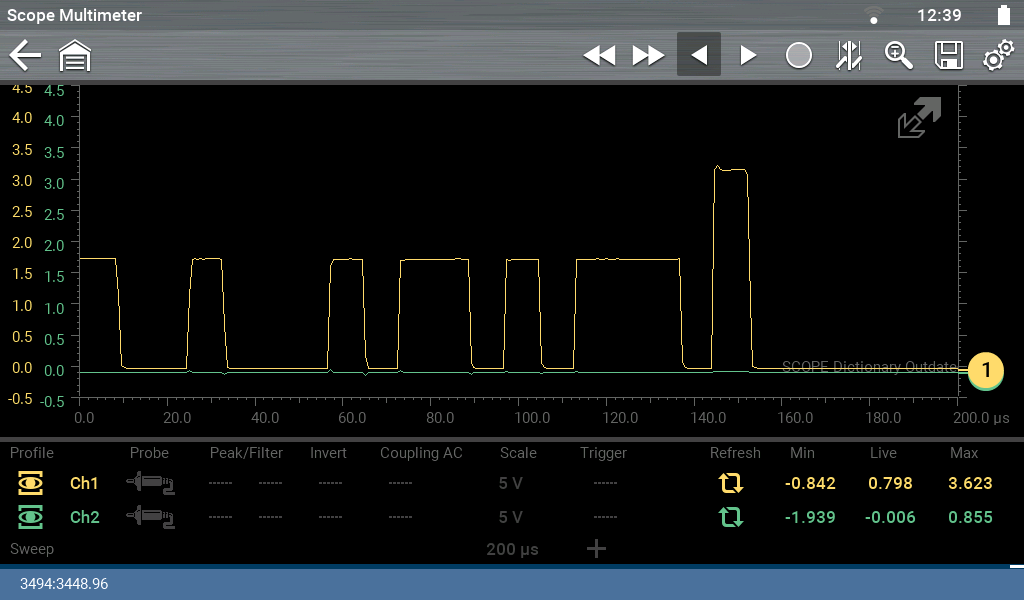Open the Ch1 probe selection

(x=150, y=484)
